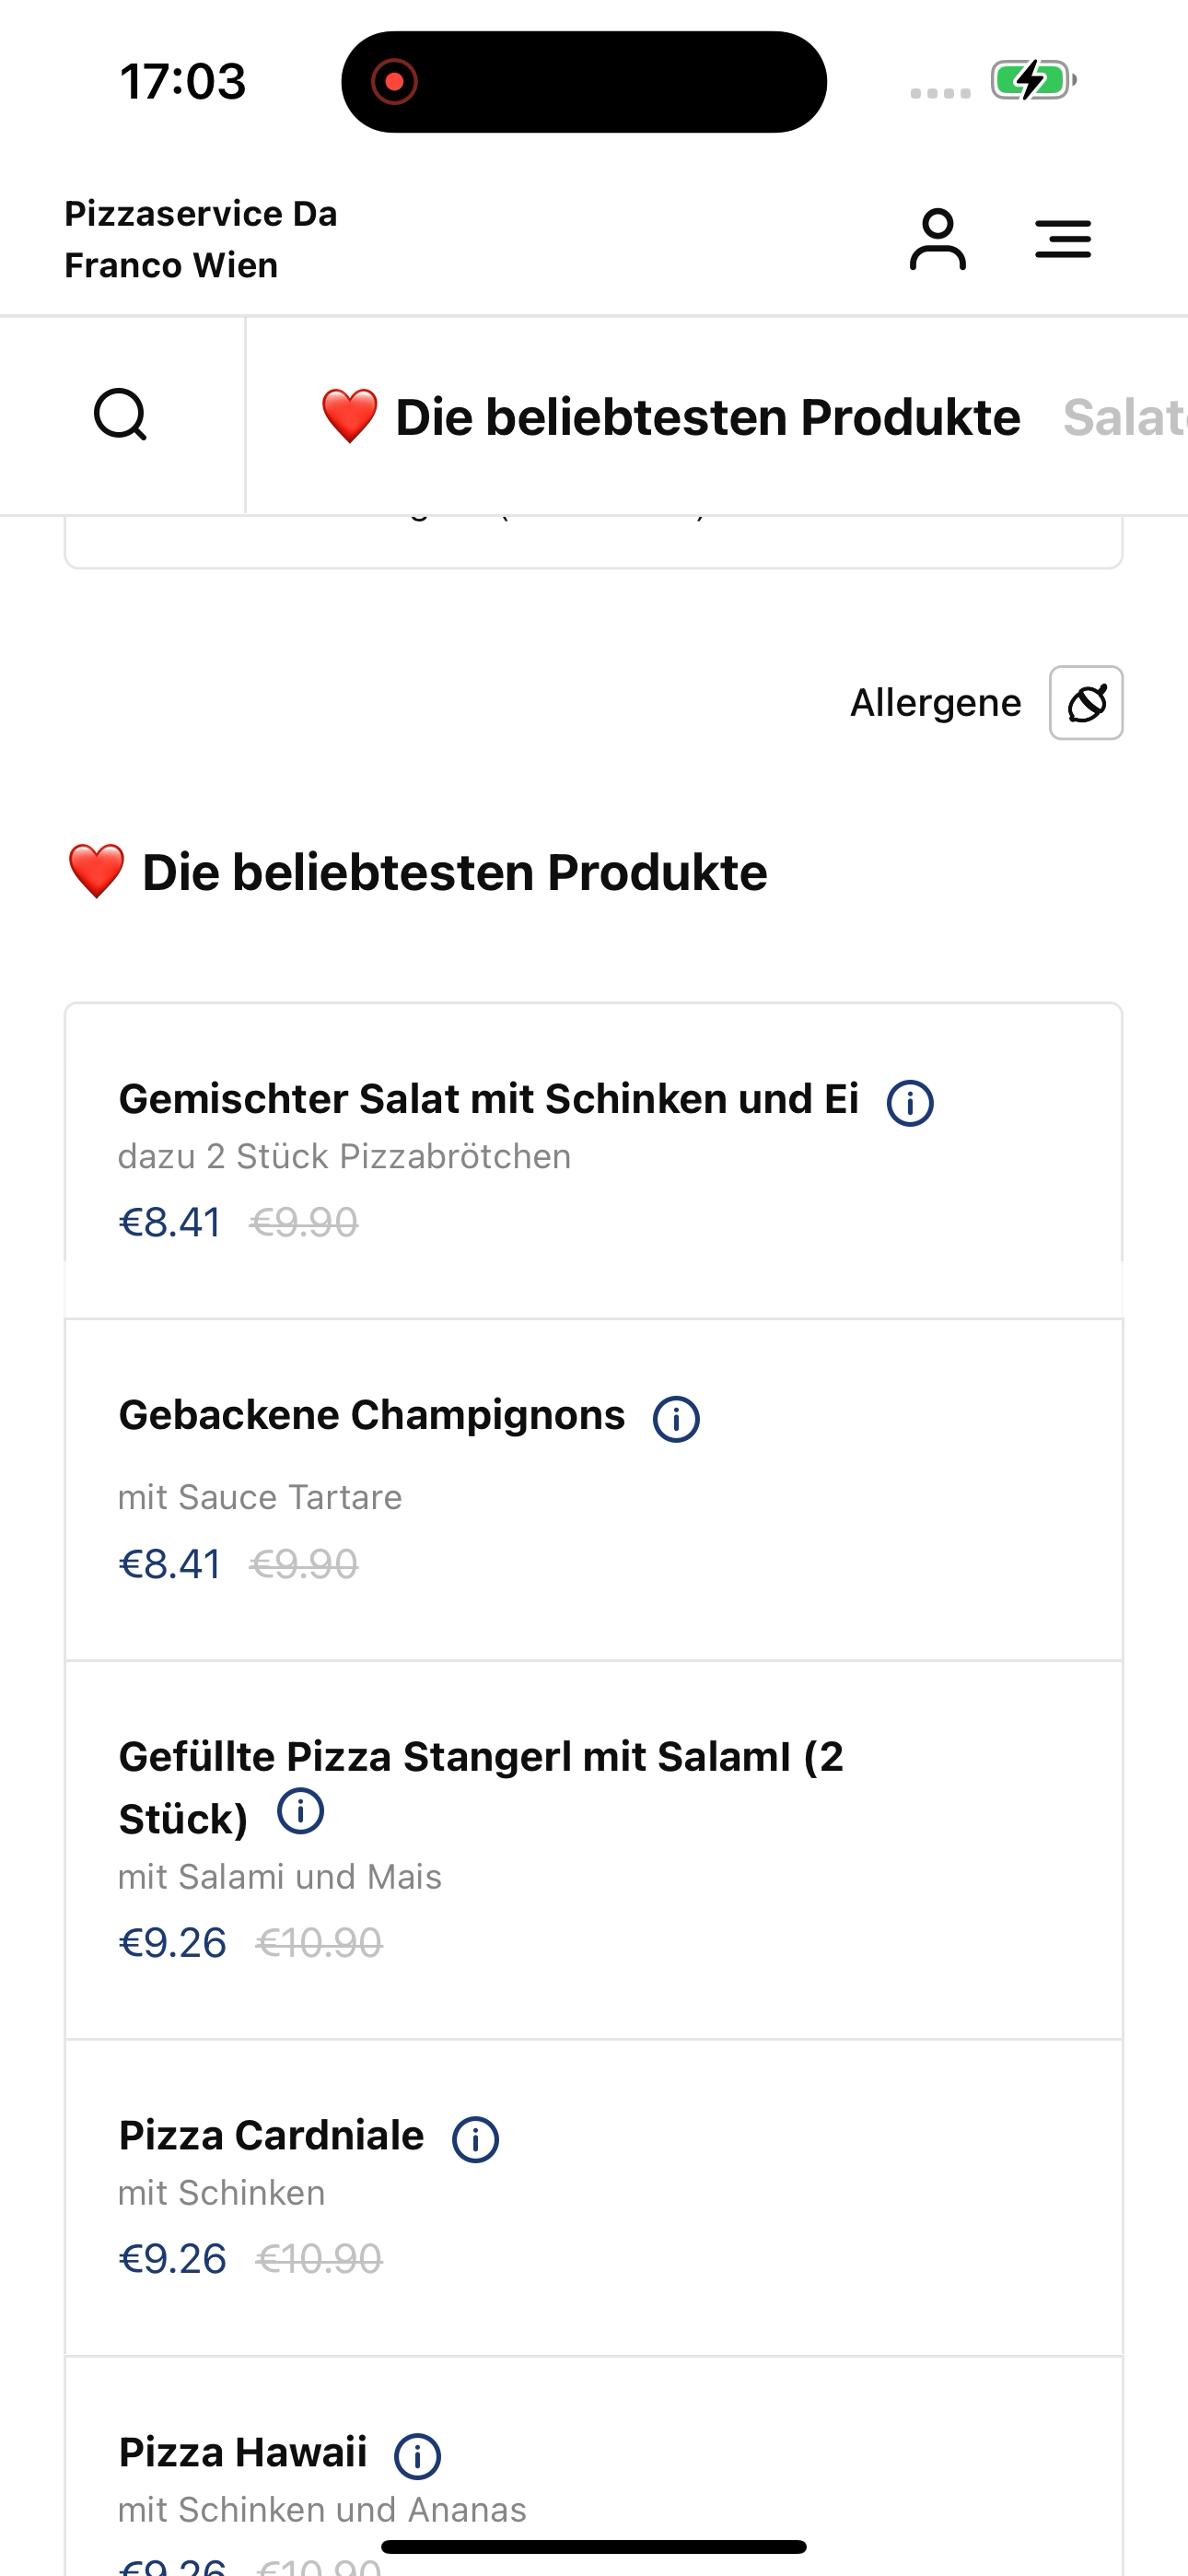Viewport: 1188px width, 2576px height.
Task: Select the Die beliebtesten Produkte tab
Action: (x=670, y=417)
